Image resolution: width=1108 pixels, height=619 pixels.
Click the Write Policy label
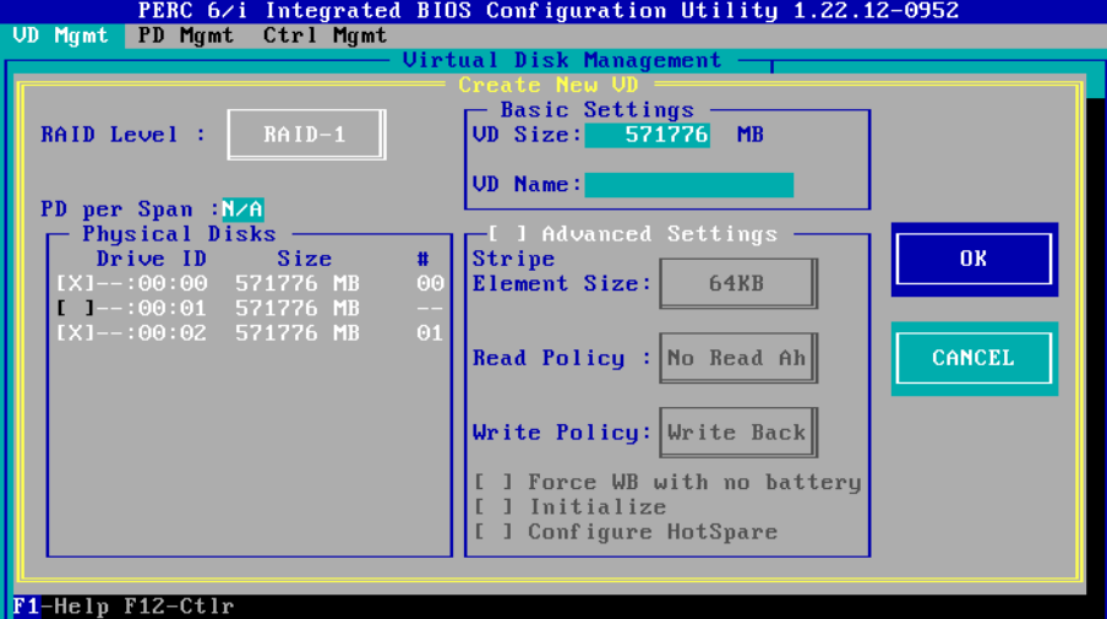click(x=562, y=432)
